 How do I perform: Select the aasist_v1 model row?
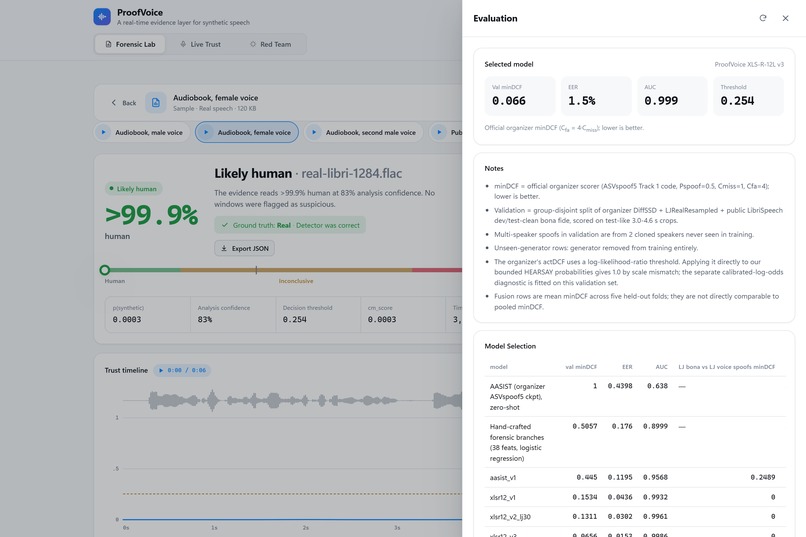pyautogui.click(x=635, y=477)
